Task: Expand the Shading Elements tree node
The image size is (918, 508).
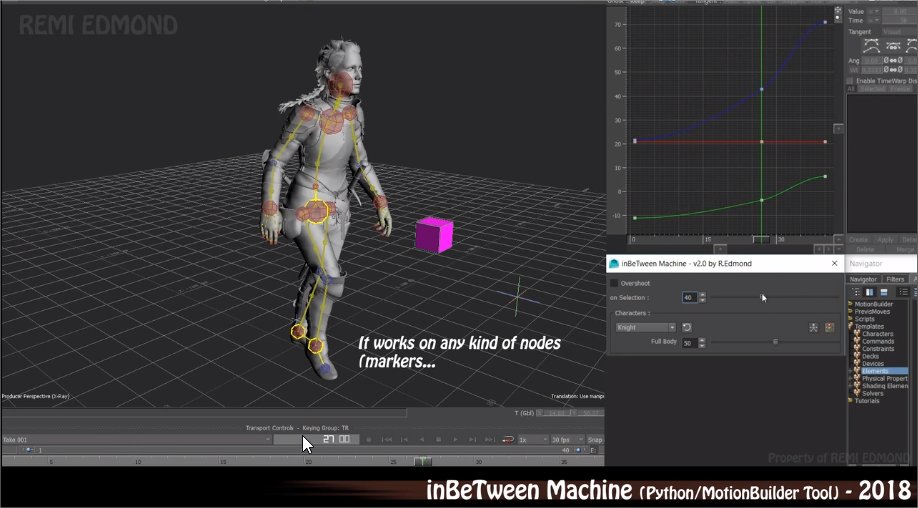Action: coord(851,386)
